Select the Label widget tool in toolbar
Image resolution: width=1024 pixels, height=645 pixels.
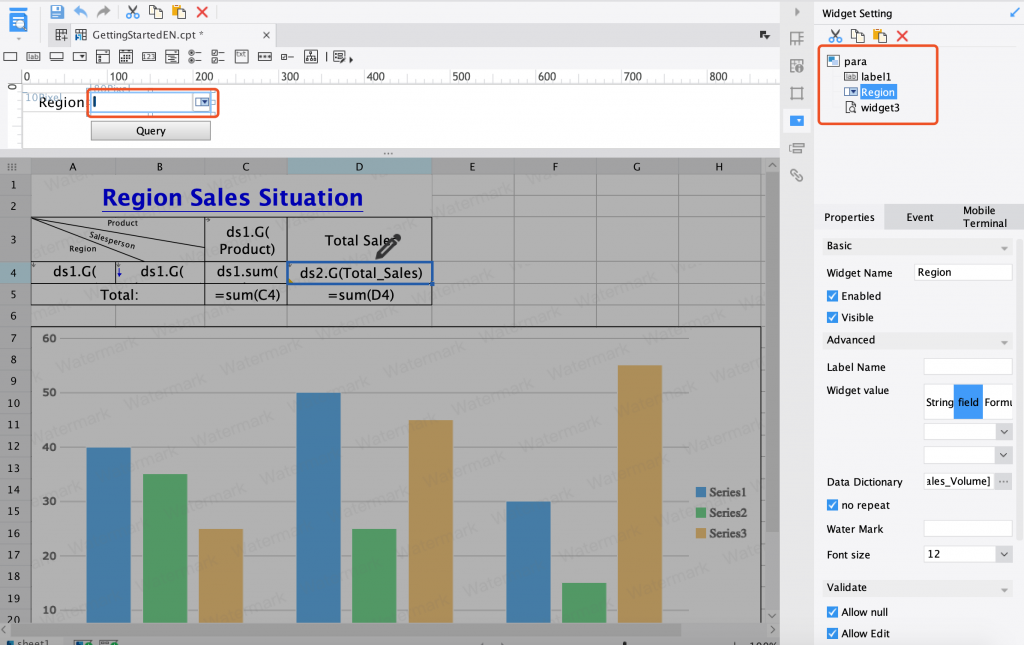[33, 57]
